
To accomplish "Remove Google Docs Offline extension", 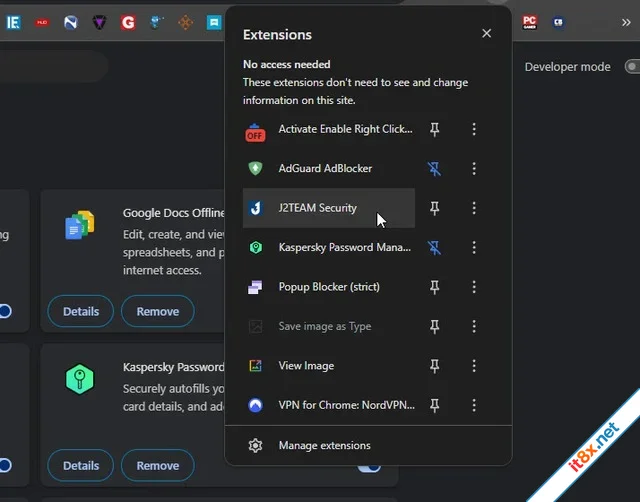I will (158, 311).
